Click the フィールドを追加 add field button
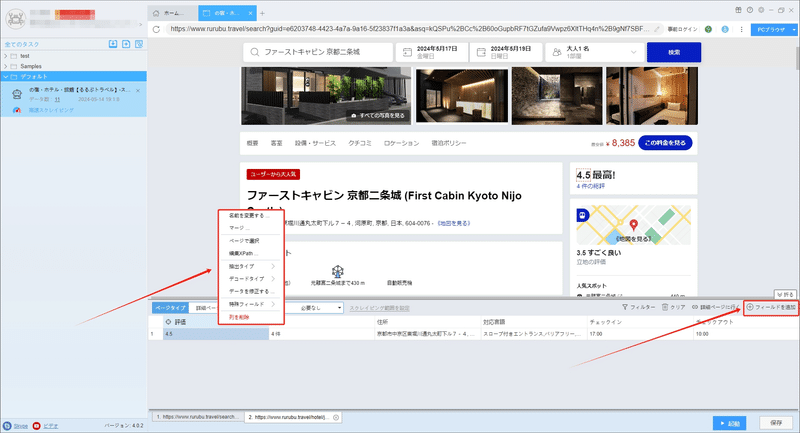This screenshot has width=800, height=433. point(771,307)
